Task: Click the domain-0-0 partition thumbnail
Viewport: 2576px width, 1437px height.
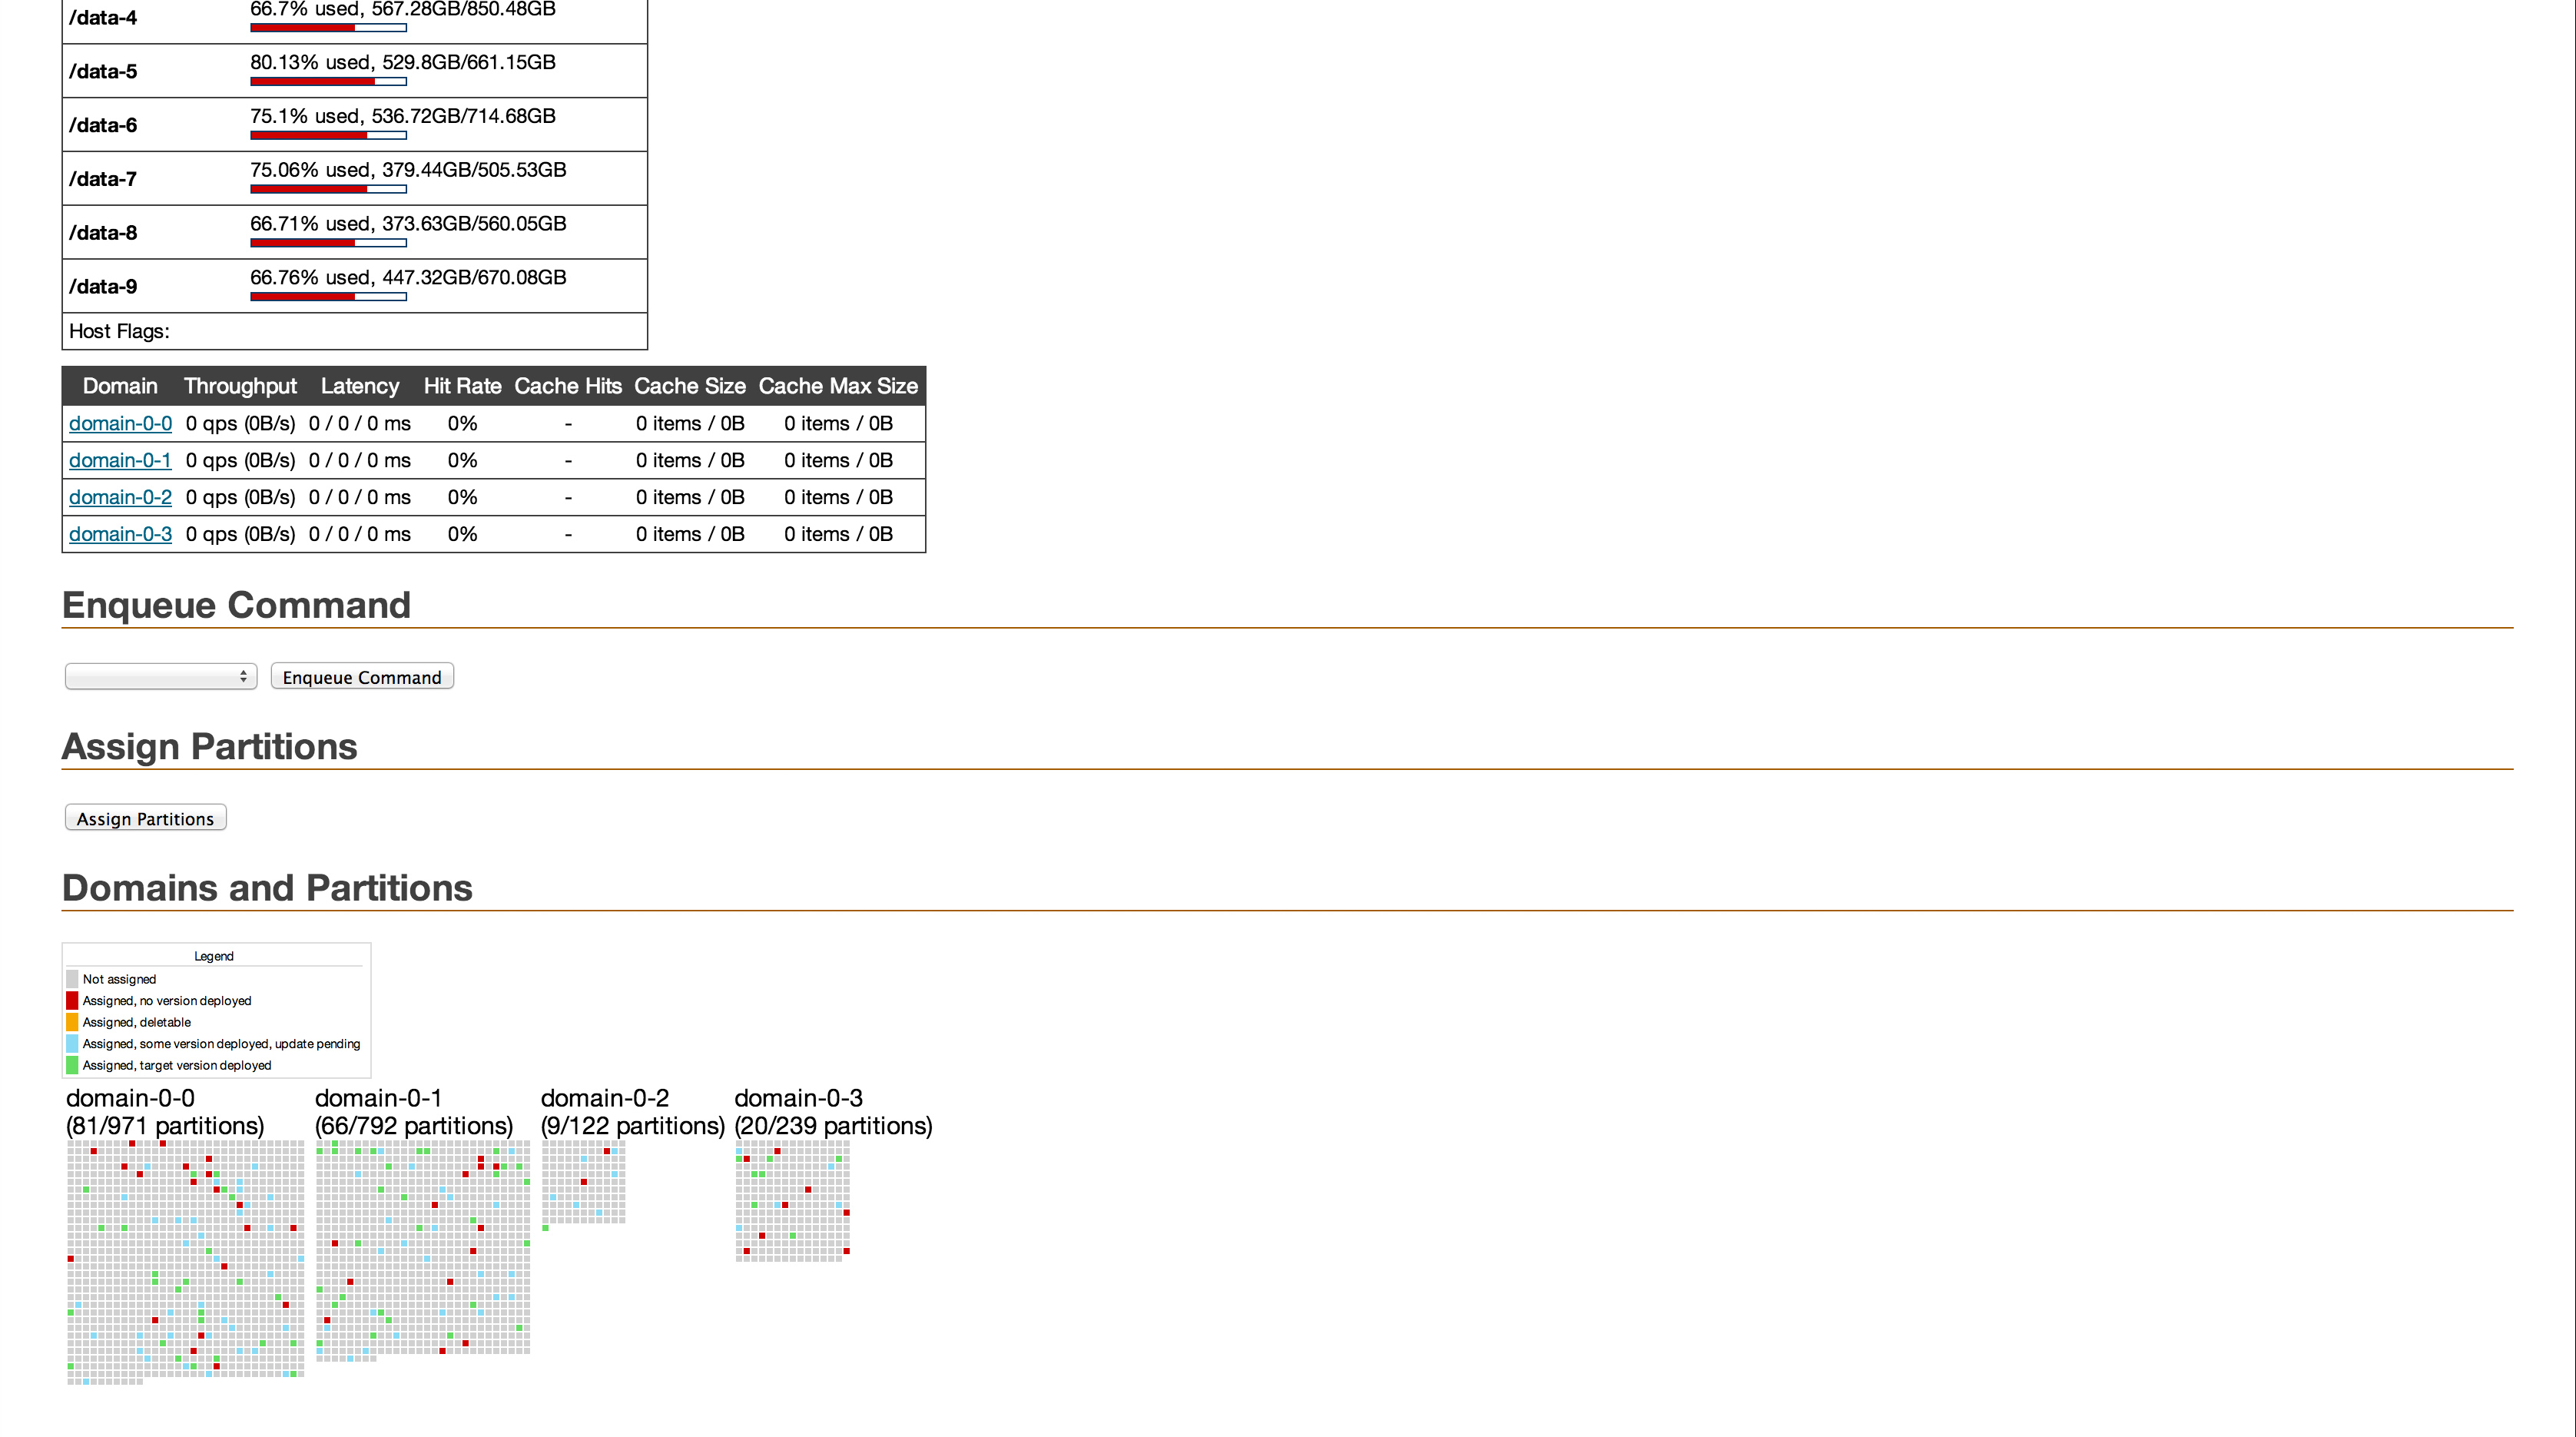Action: [x=186, y=1266]
